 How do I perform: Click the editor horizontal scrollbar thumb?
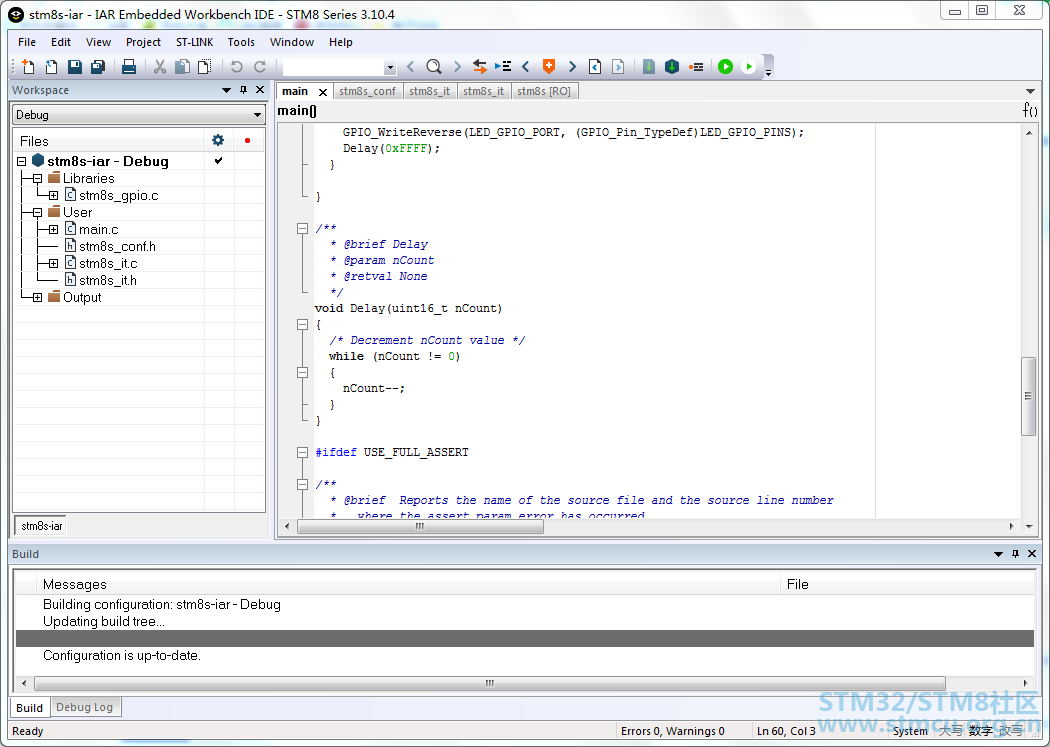(x=420, y=526)
